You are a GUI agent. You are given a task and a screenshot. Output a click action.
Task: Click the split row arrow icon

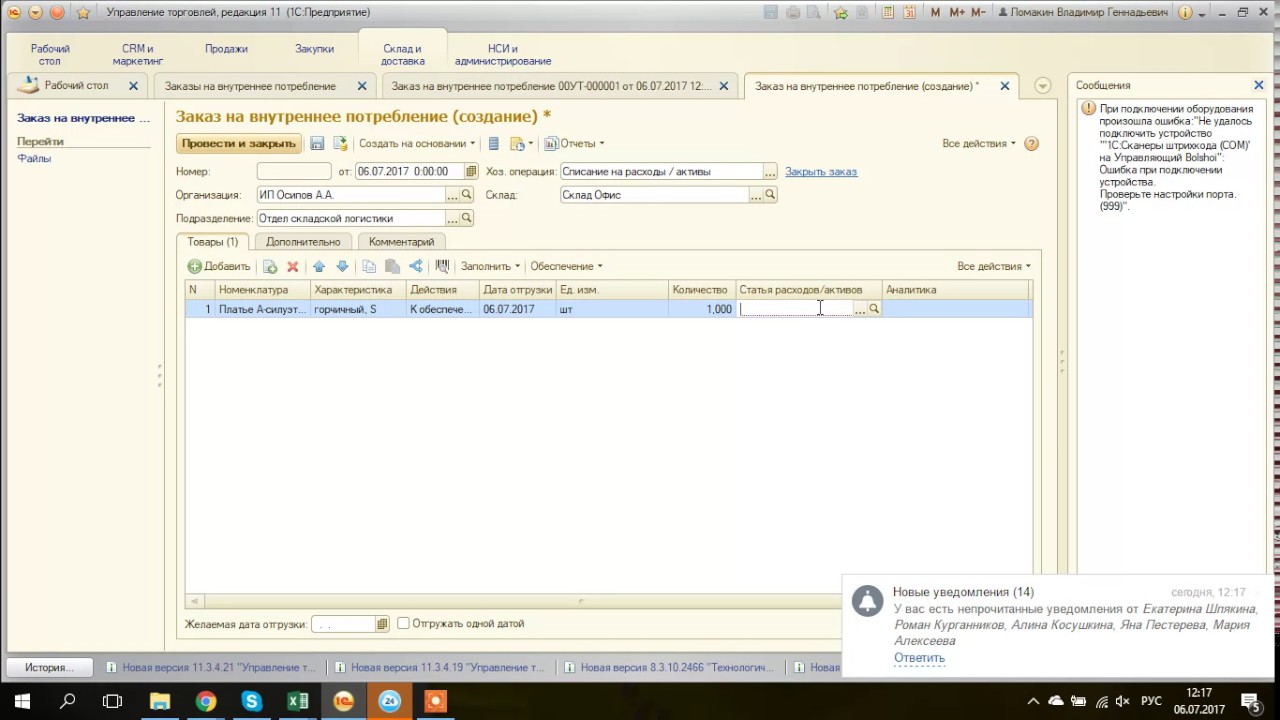[416, 266]
